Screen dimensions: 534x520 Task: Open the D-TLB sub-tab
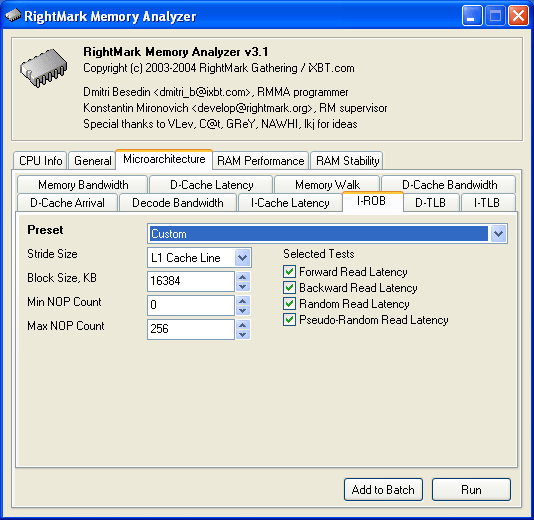click(x=430, y=203)
